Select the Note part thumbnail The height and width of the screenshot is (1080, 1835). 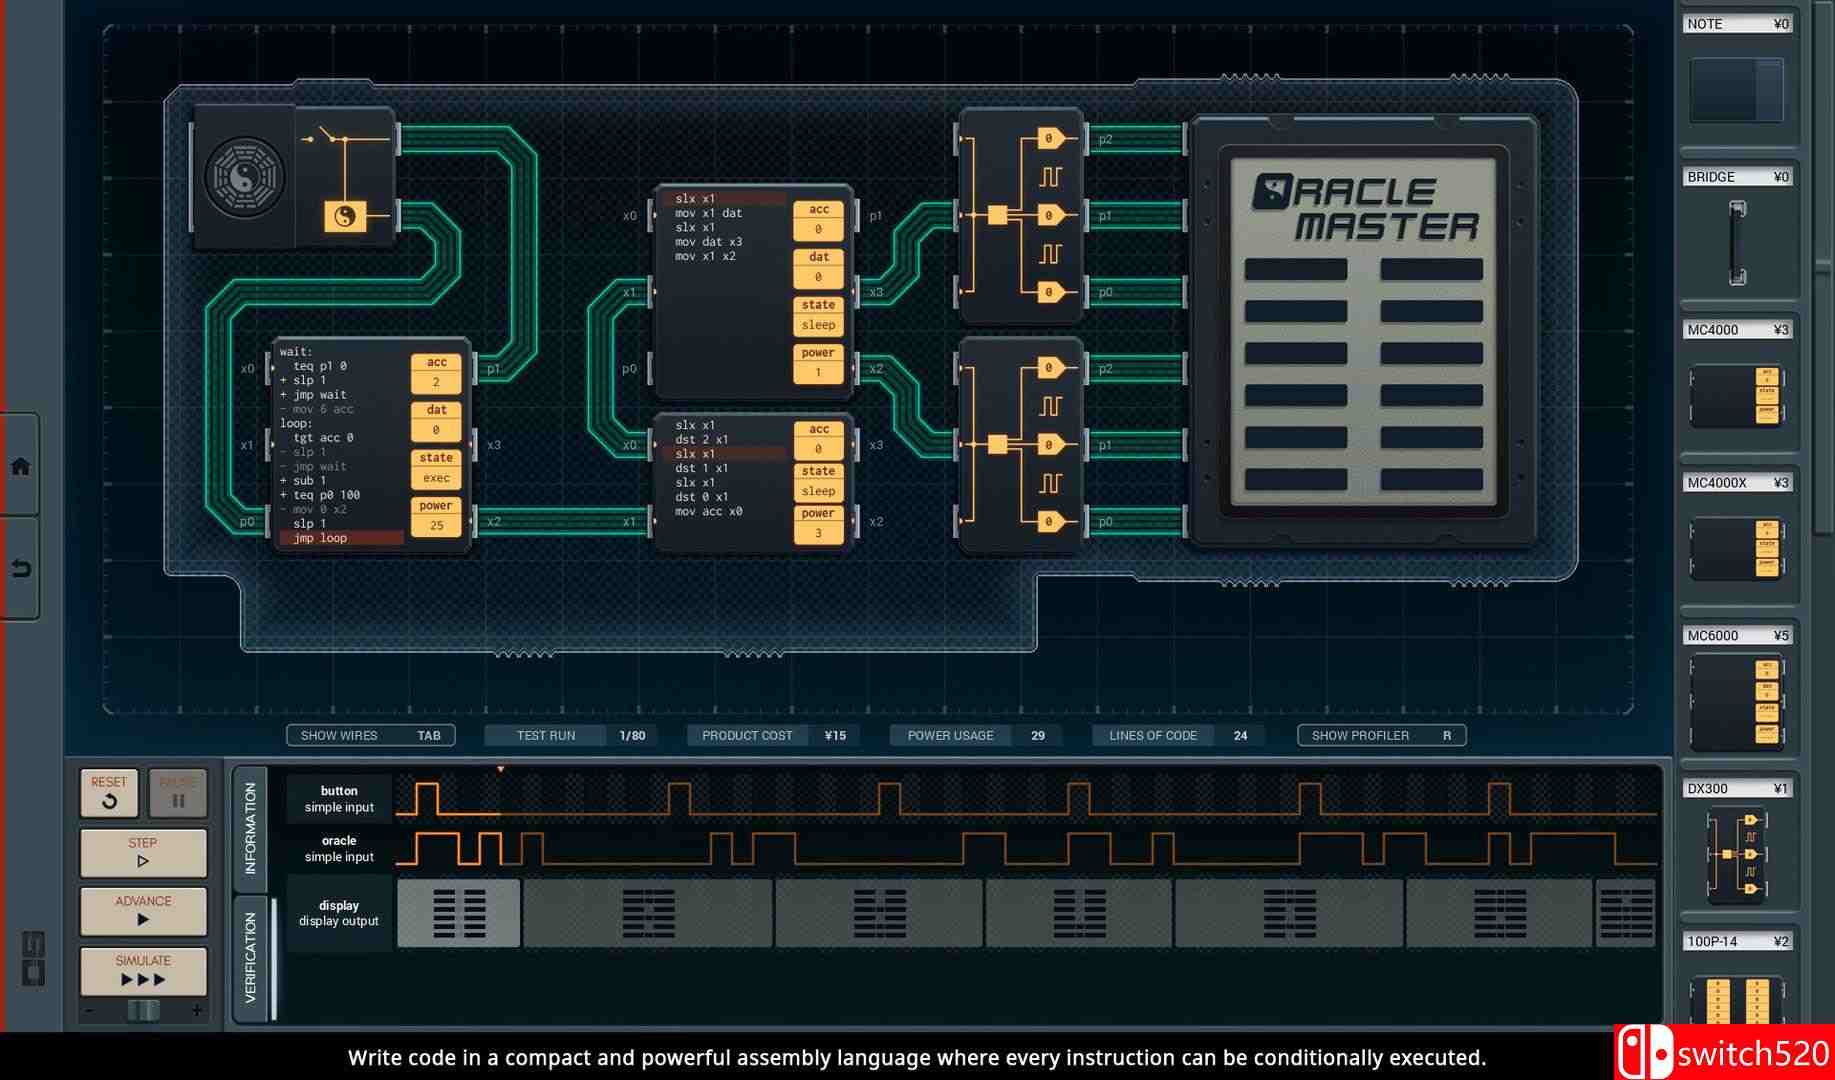tap(1737, 90)
